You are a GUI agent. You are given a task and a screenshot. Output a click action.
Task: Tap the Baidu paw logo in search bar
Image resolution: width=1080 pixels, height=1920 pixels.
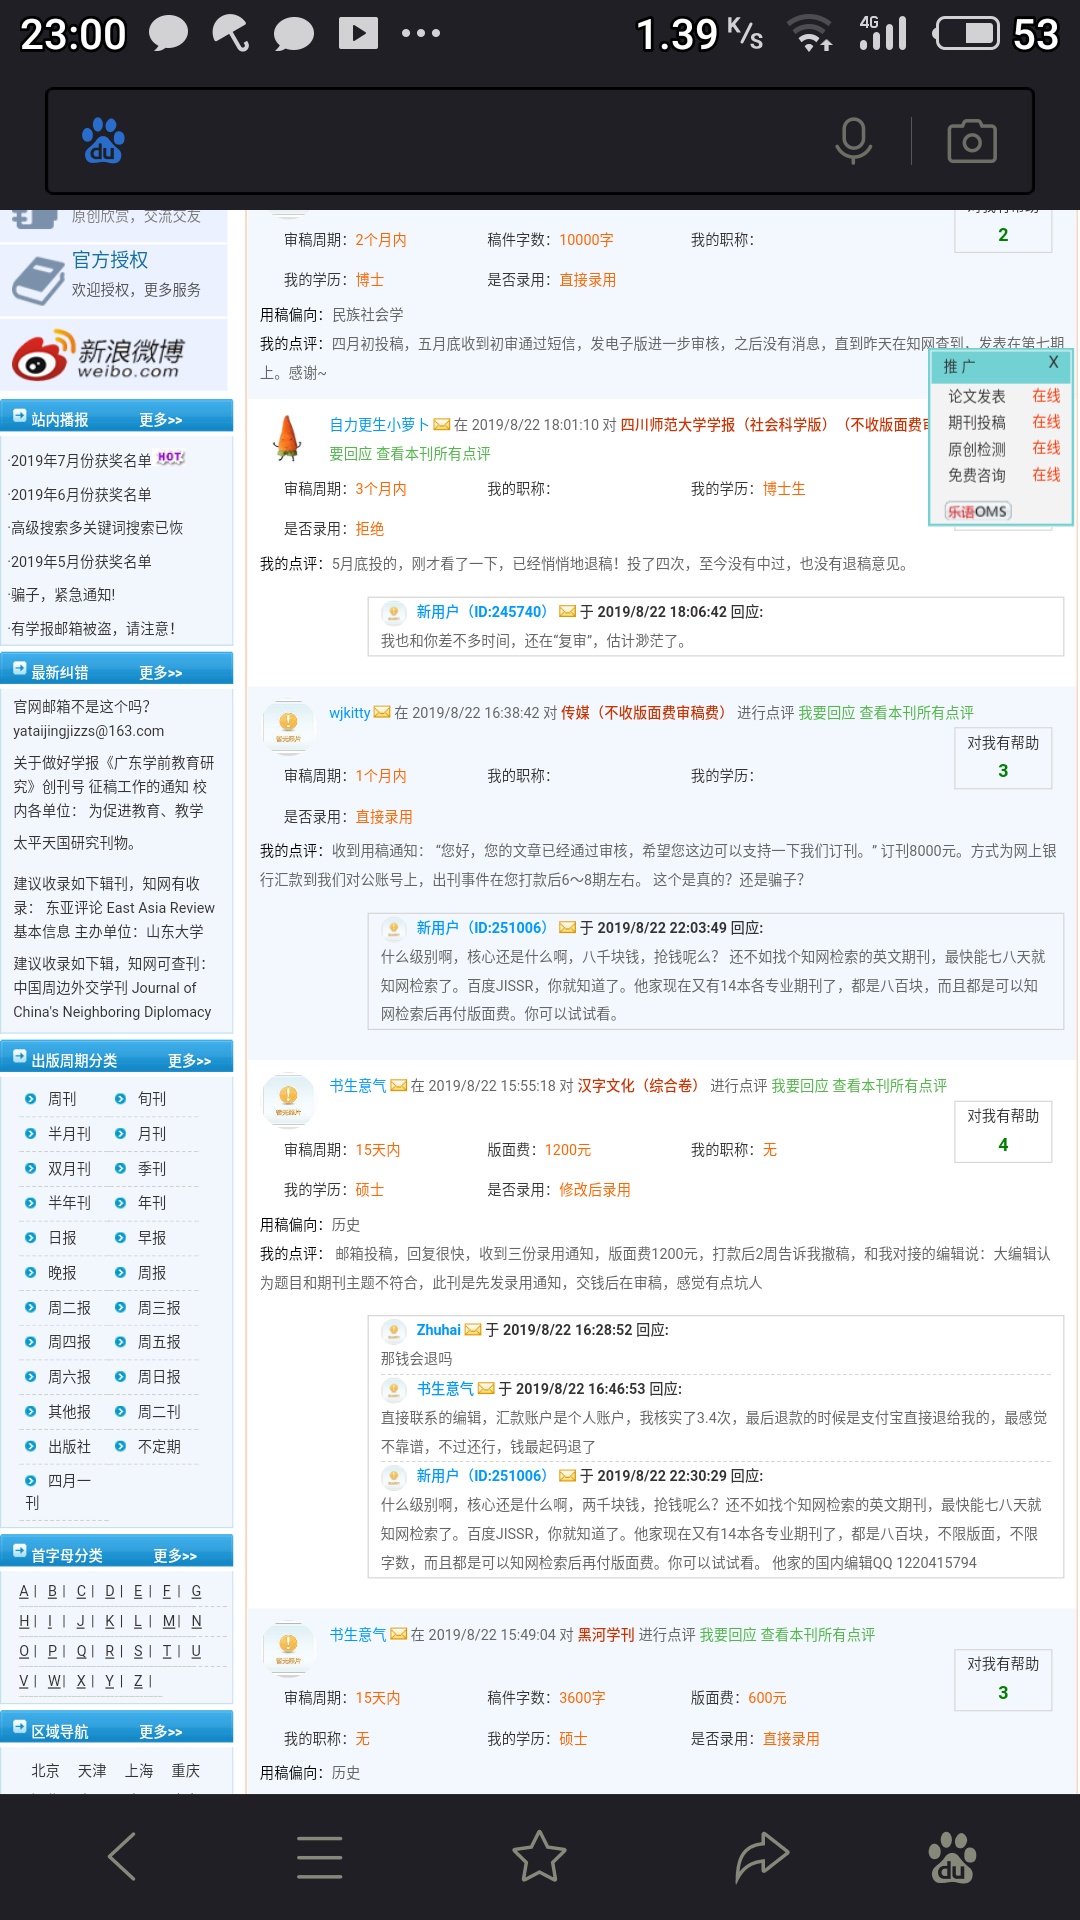(x=103, y=141)
